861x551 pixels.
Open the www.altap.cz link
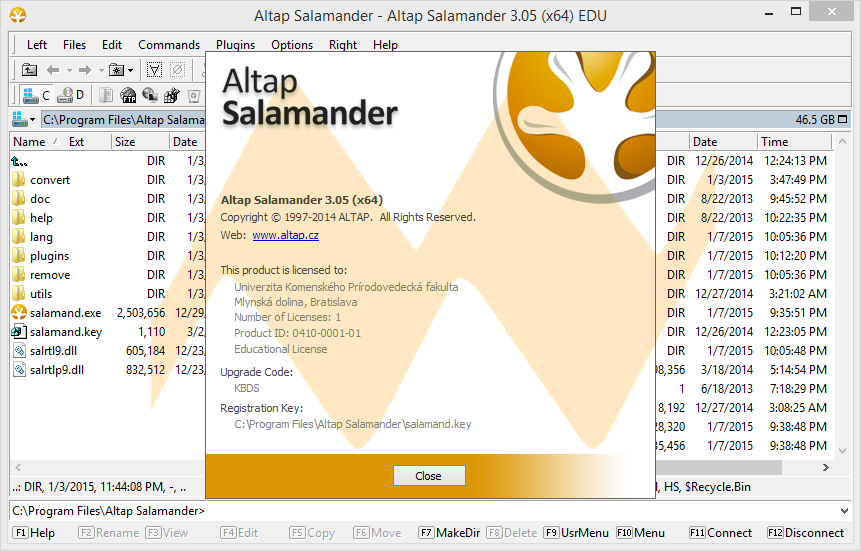tap(286, 235)
